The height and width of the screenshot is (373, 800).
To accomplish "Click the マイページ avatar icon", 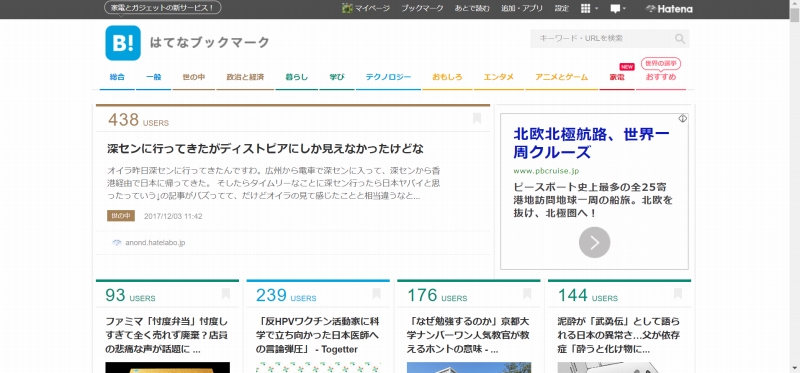I will point(347,8).
